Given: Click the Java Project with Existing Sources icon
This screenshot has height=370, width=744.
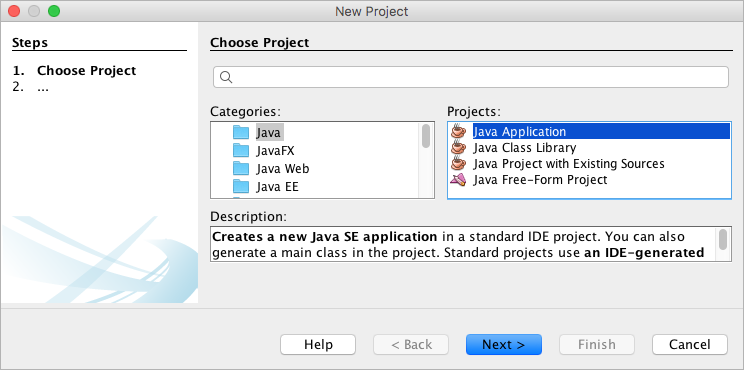Looking at the screenshot, I should tap(458, 164).
